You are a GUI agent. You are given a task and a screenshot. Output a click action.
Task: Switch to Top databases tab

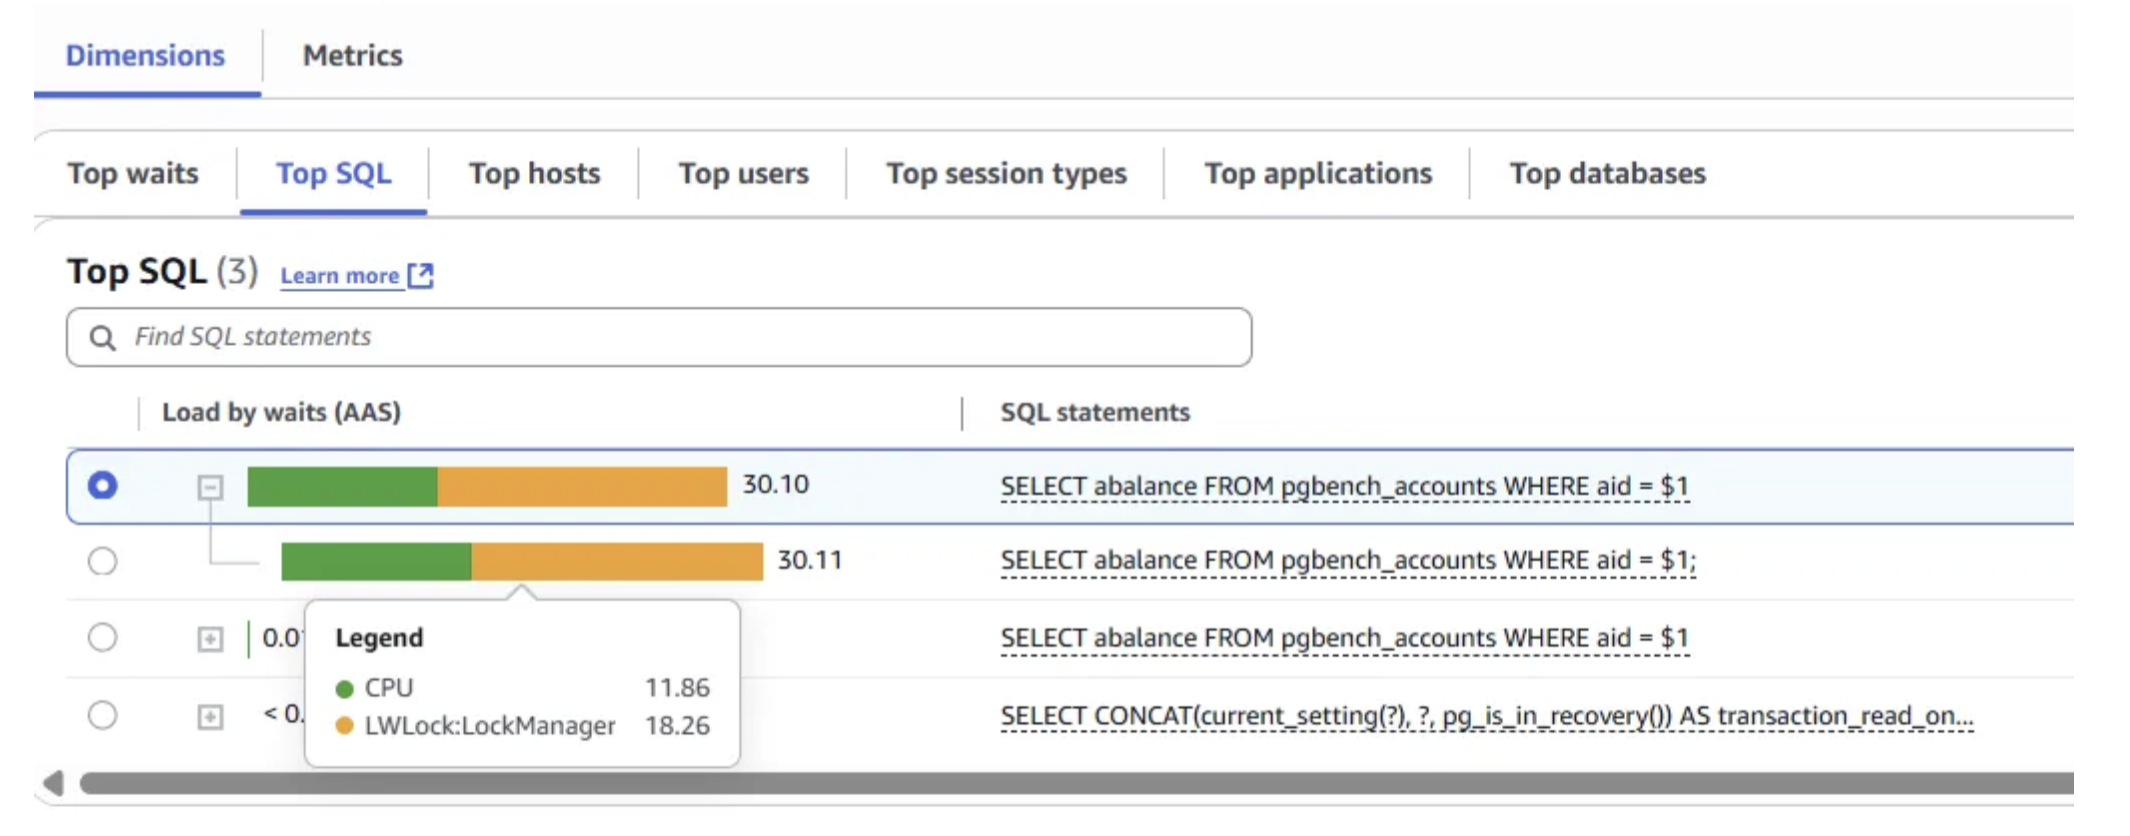[x=1607, y=174]
